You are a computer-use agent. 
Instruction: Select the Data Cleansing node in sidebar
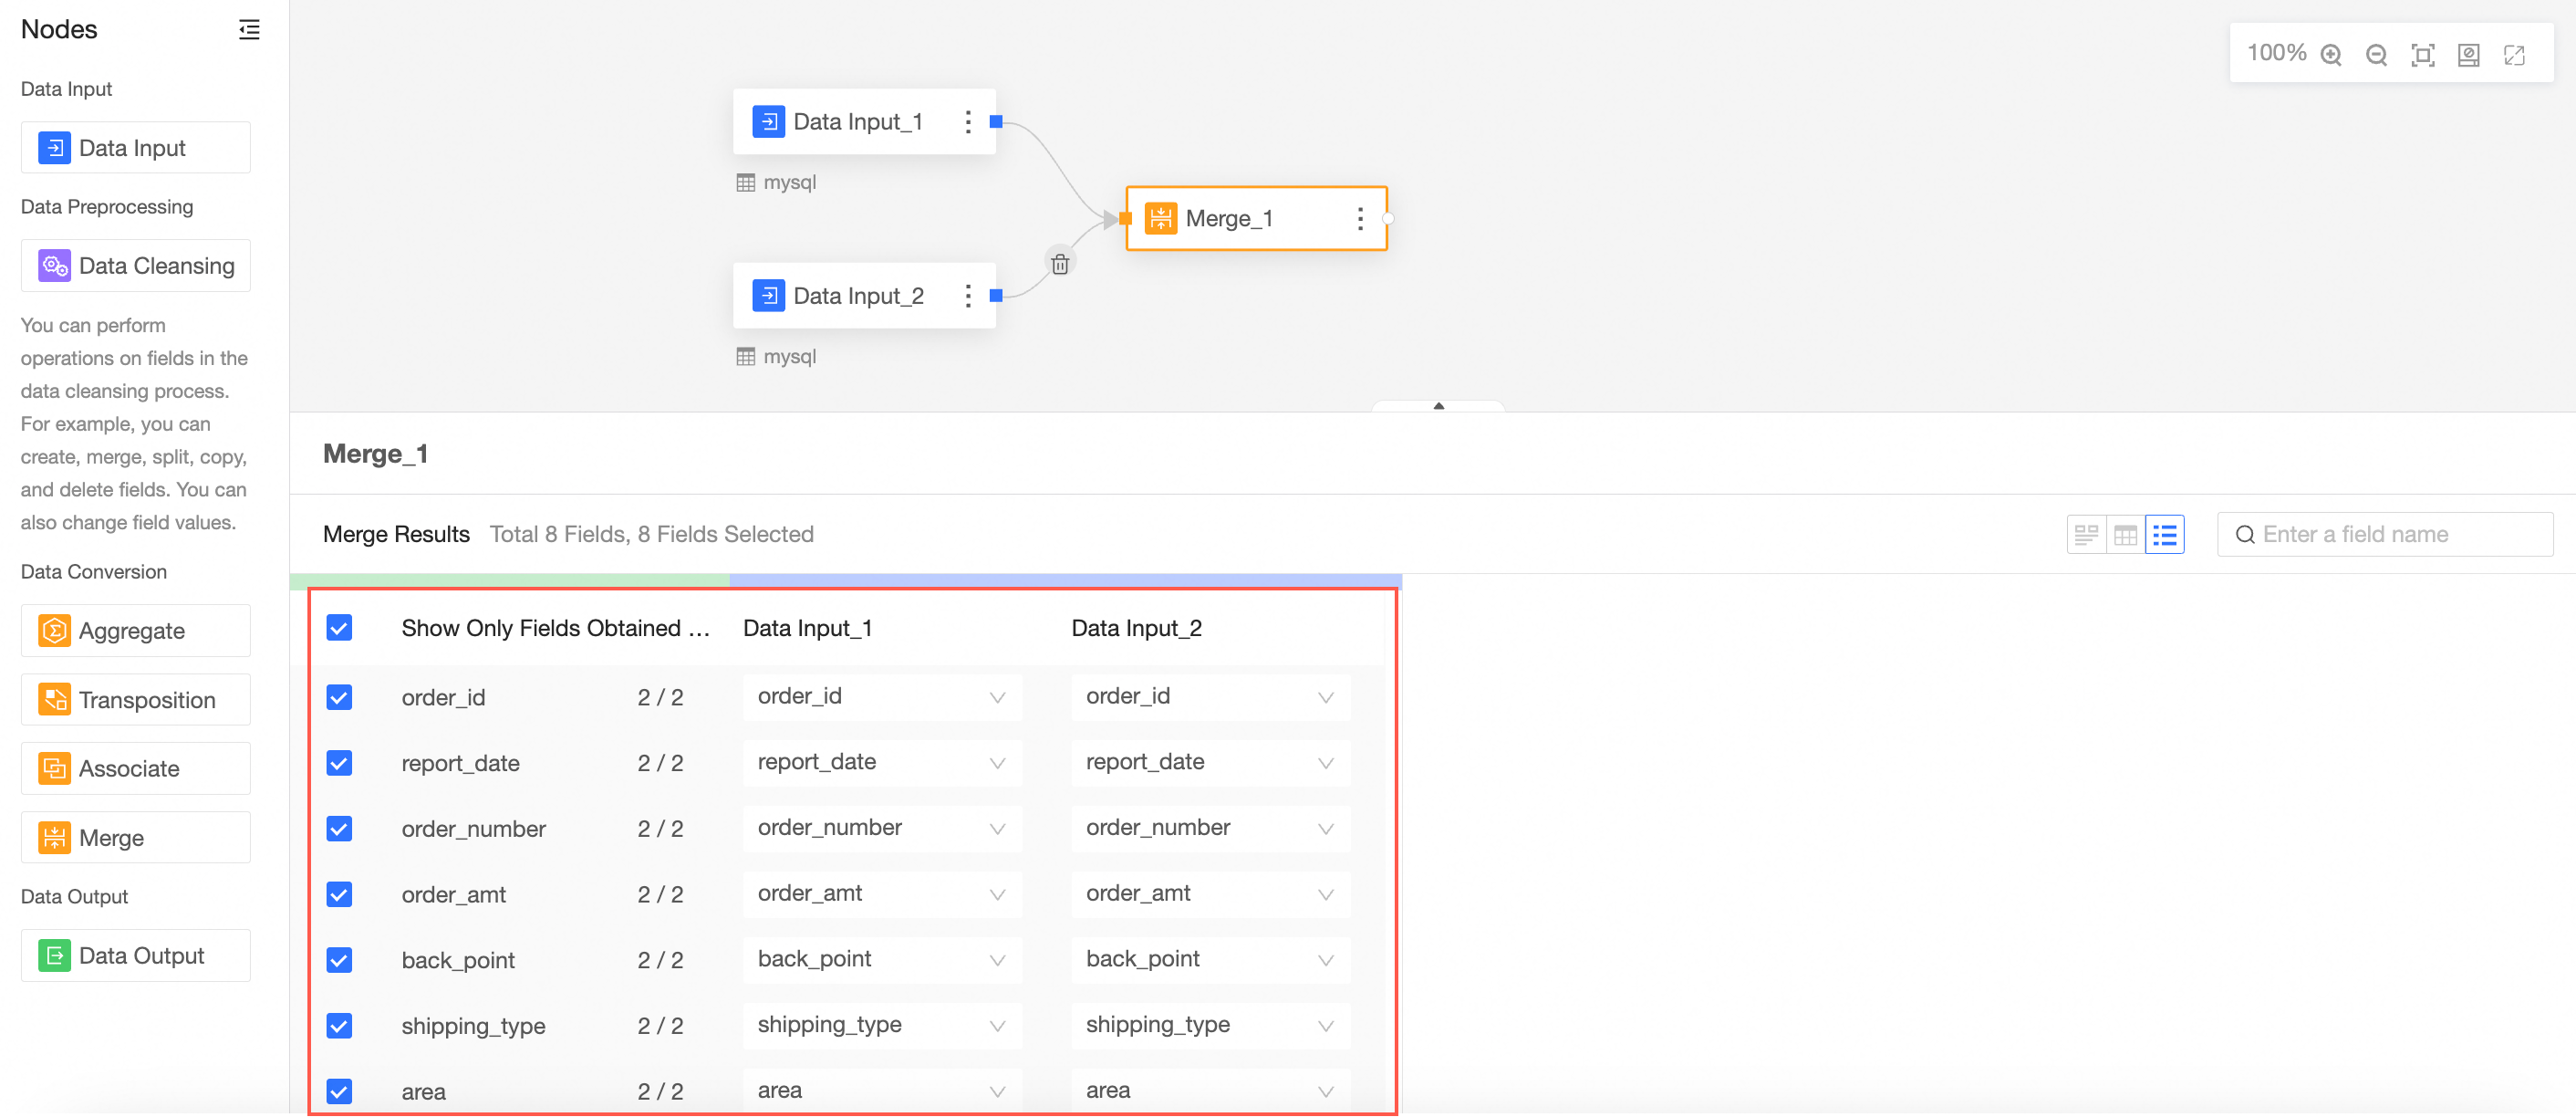pyautogui.click(x=135, y=266)
